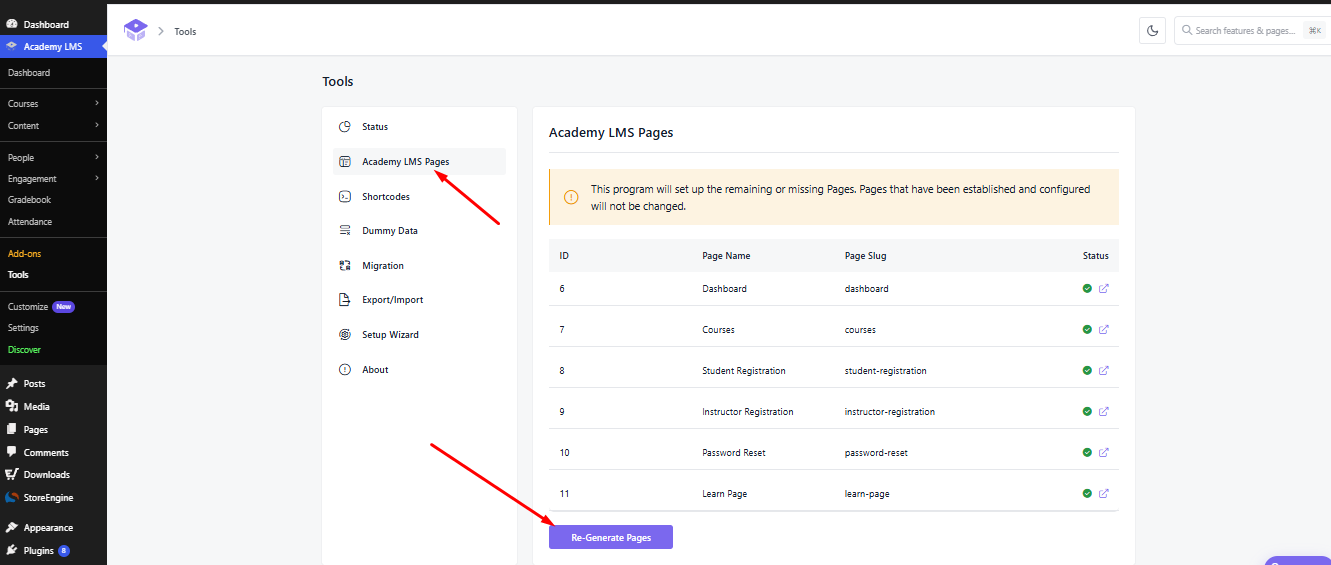The height and width of the screenshot is (565, 1331).
Task: Open Attendance in sidebar
Action: (x=30, y=222)
